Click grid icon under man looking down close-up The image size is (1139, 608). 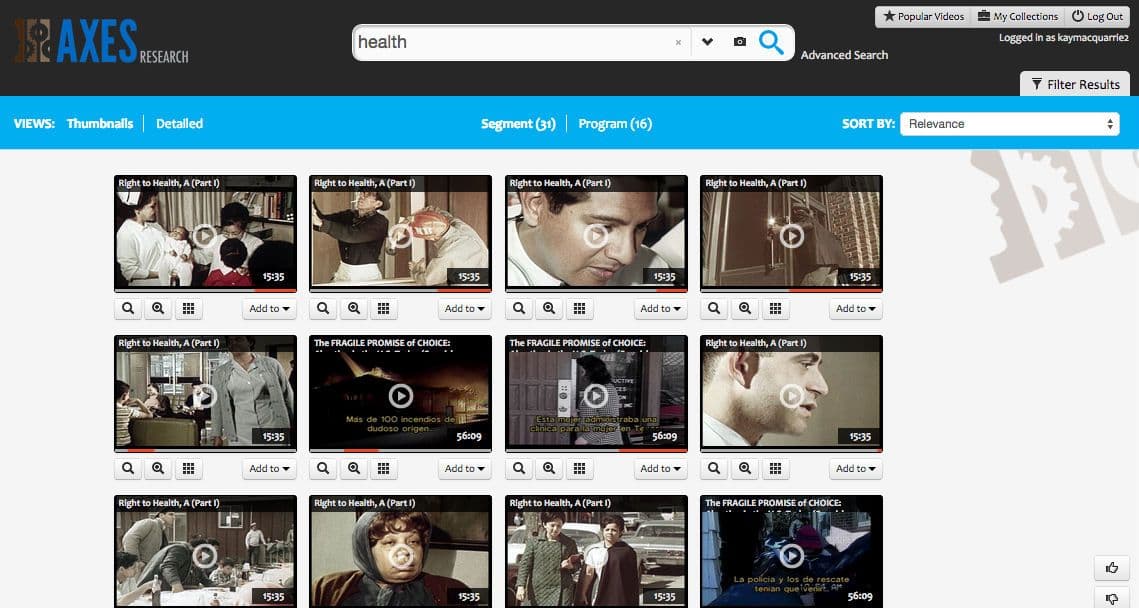coord(579,309)
